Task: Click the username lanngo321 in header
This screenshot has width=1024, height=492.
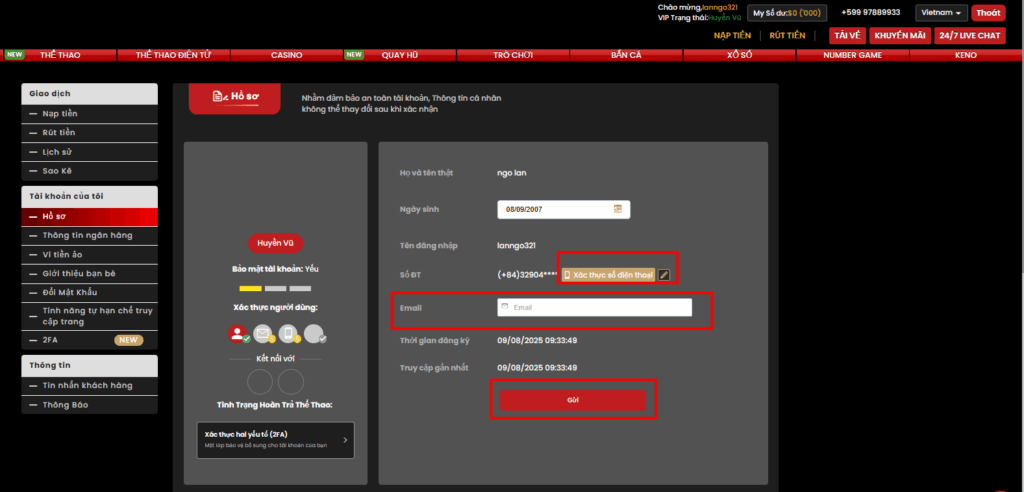Action: [719, 7]
